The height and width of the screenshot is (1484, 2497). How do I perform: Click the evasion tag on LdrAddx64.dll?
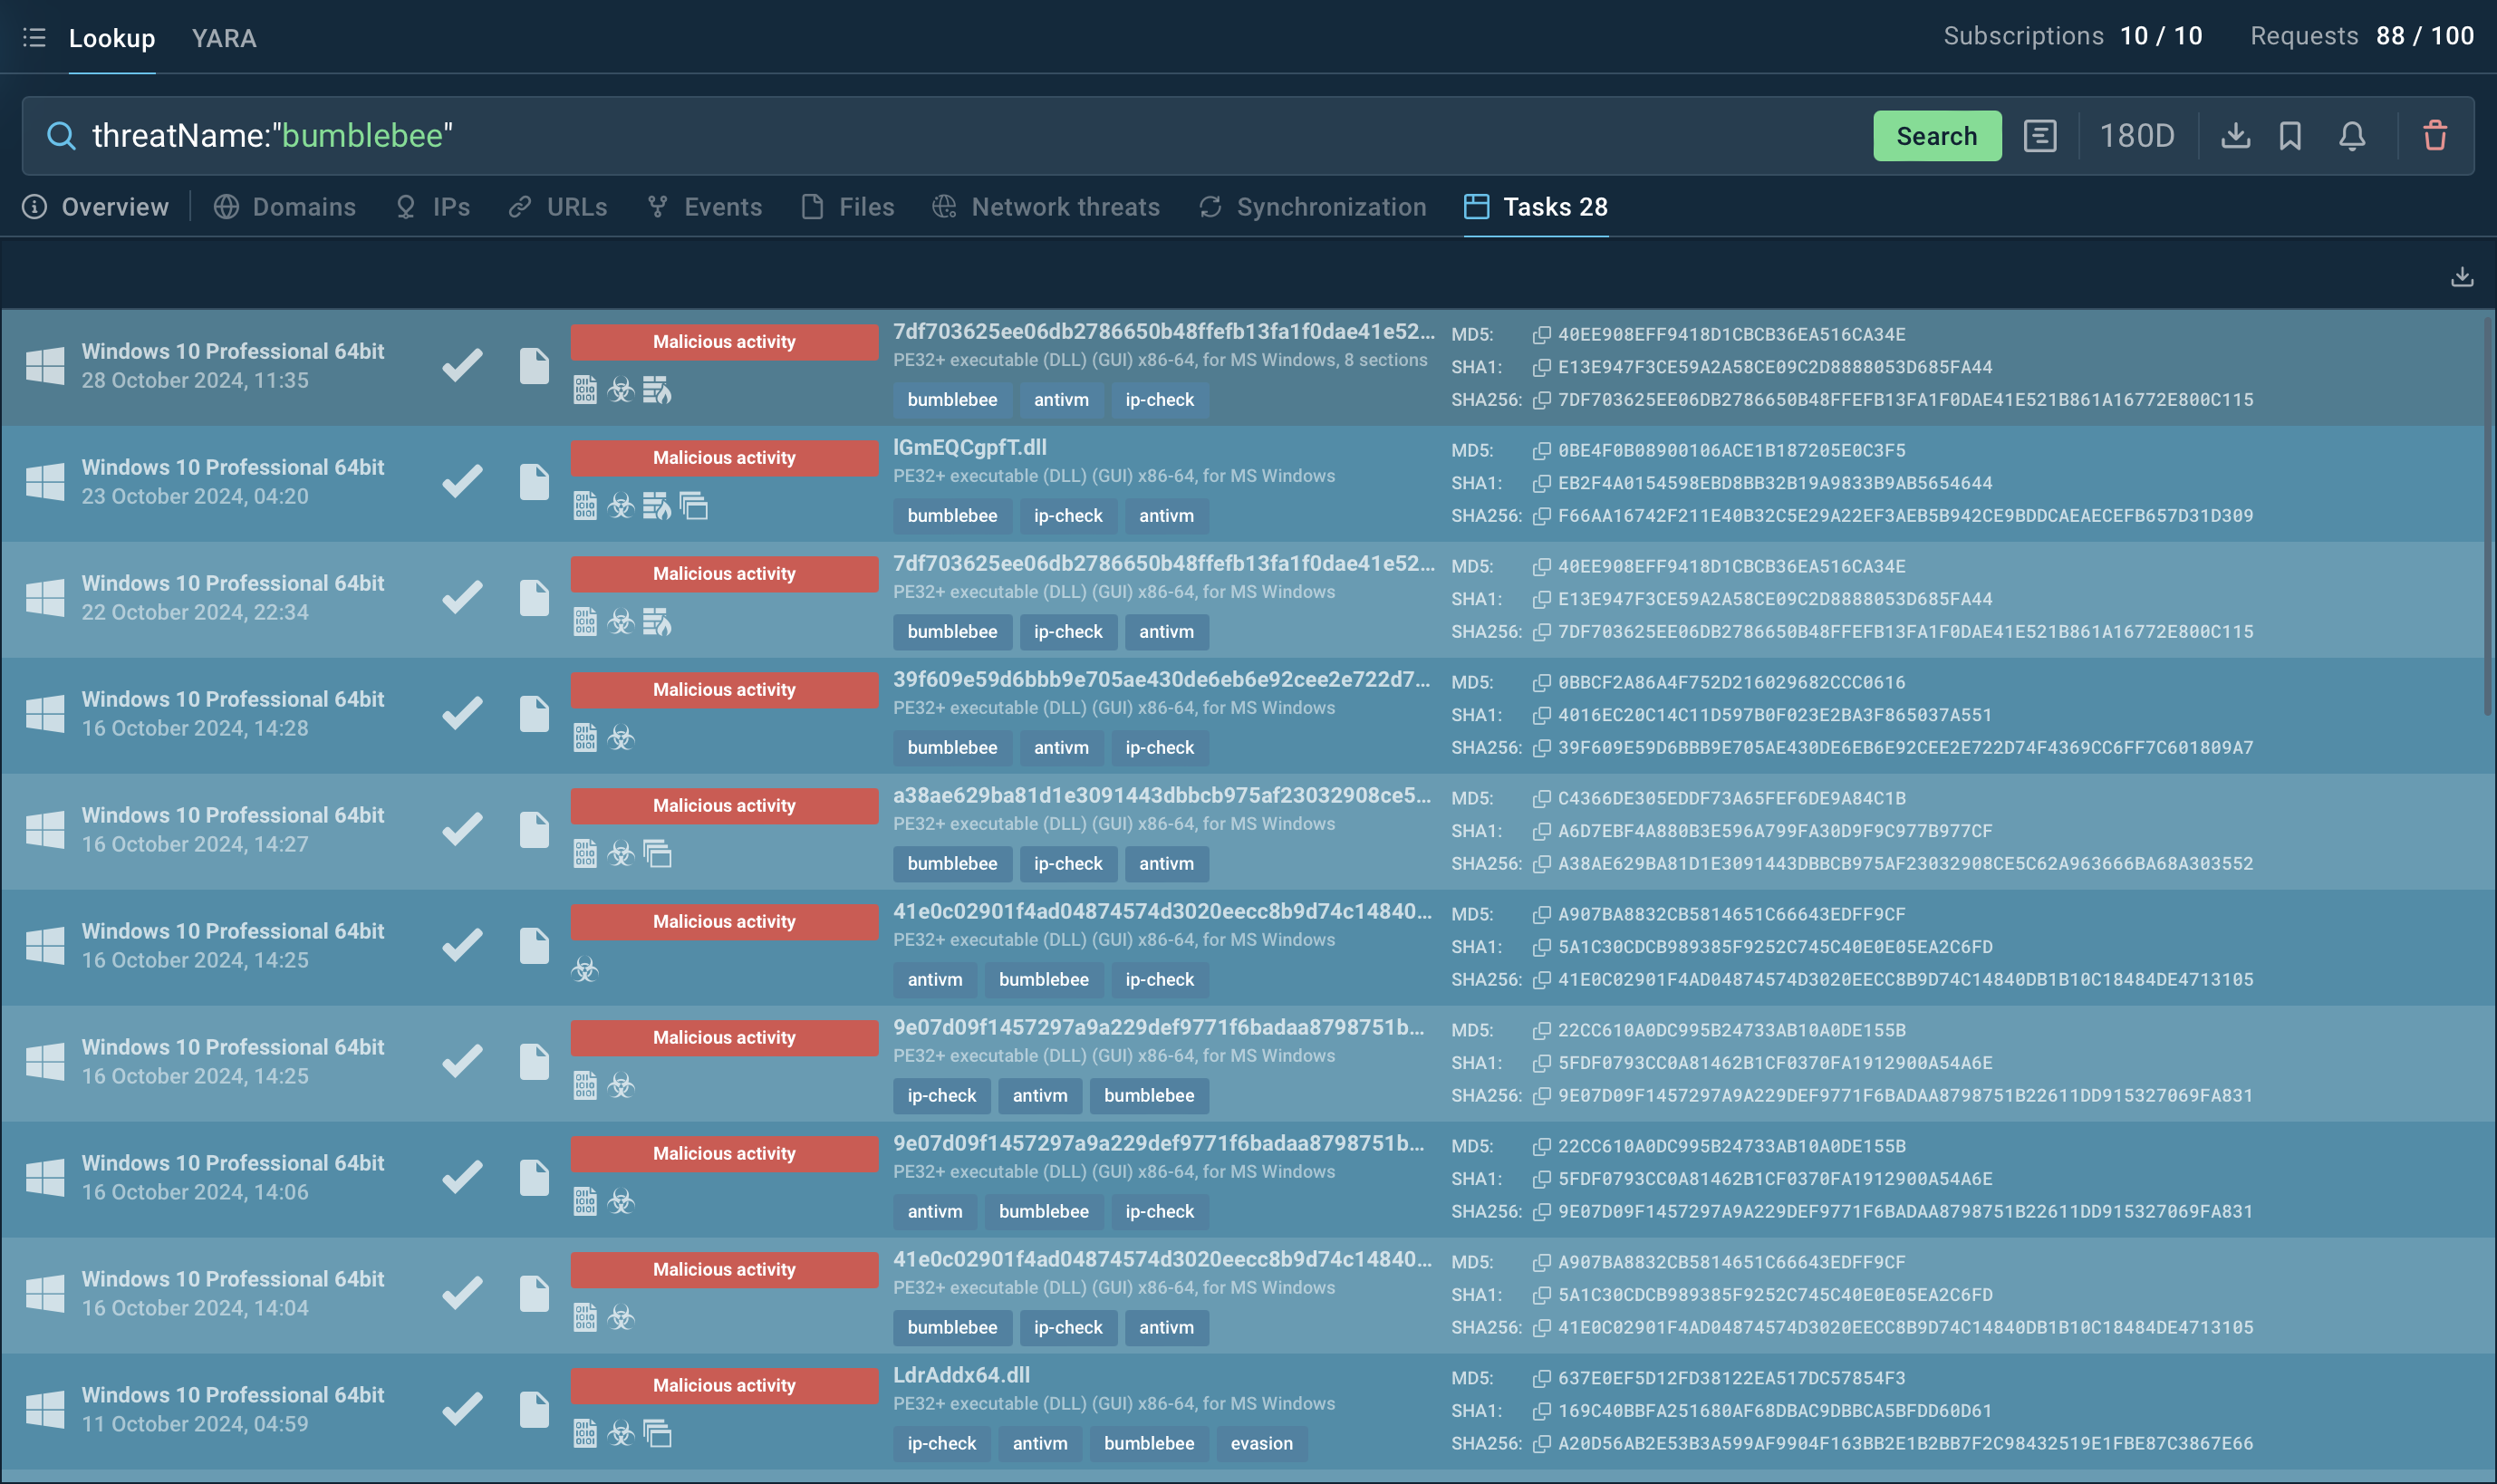click(x=1261, y=1443)
